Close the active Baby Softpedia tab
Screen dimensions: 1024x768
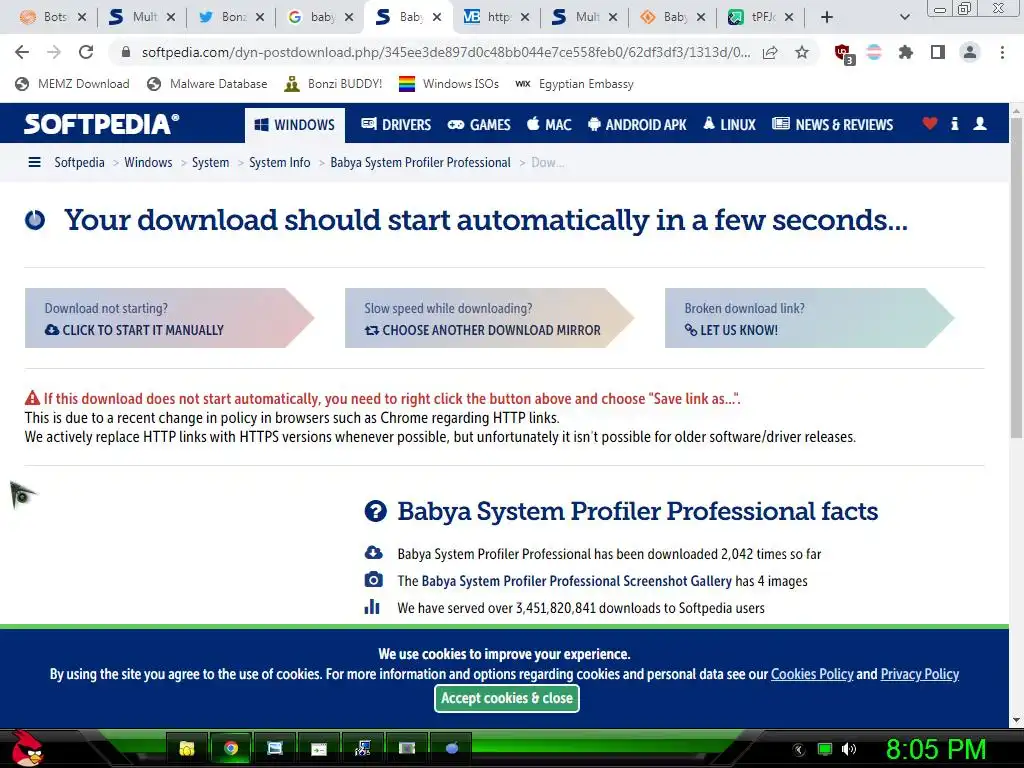437,18
